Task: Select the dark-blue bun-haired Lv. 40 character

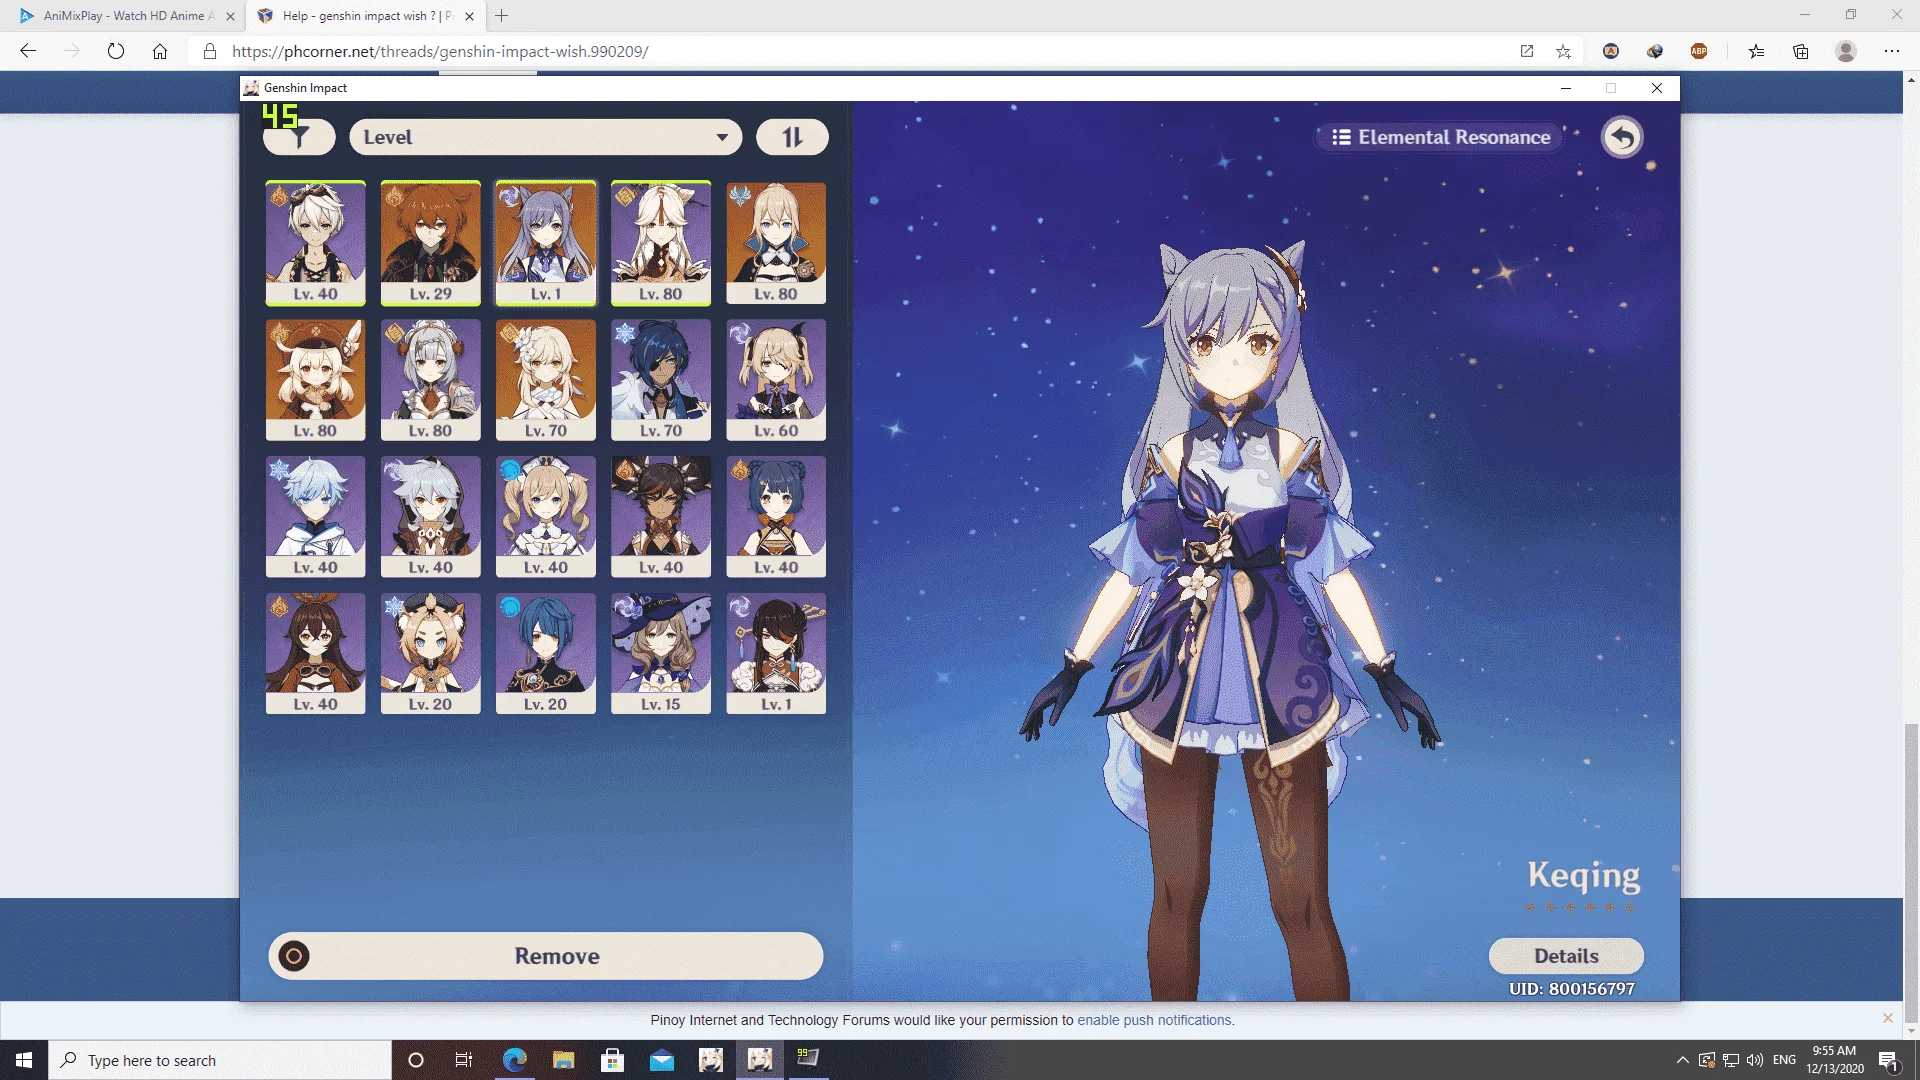Action: (x=776, y=517)
